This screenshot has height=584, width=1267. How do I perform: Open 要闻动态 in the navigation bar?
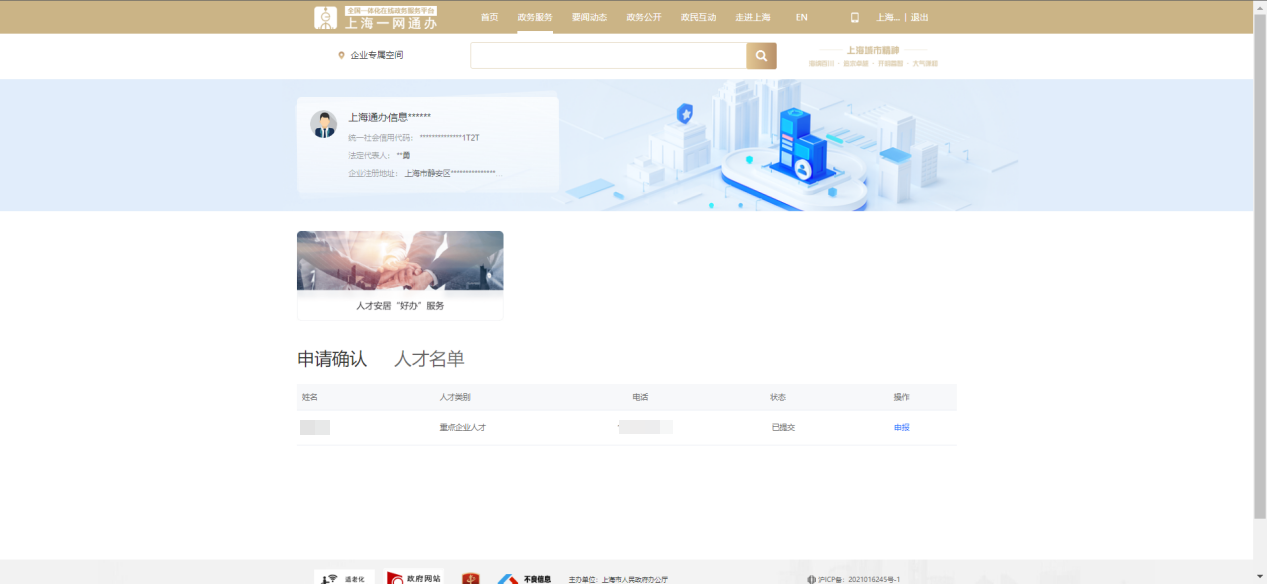589,17
